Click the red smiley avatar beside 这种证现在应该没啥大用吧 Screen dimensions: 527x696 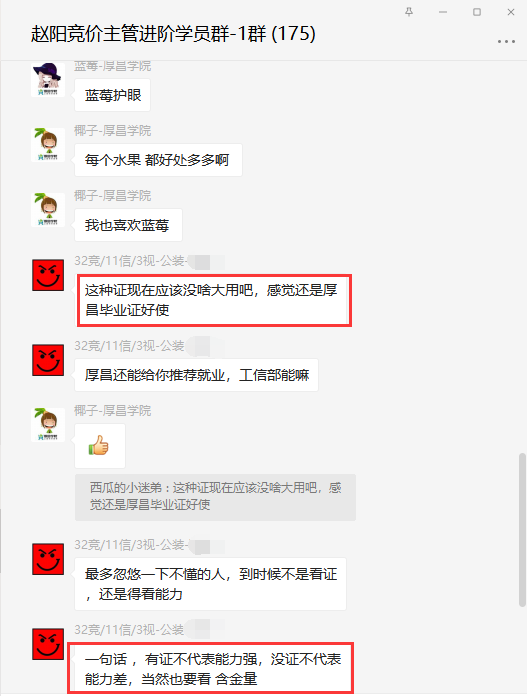[48, 275]
